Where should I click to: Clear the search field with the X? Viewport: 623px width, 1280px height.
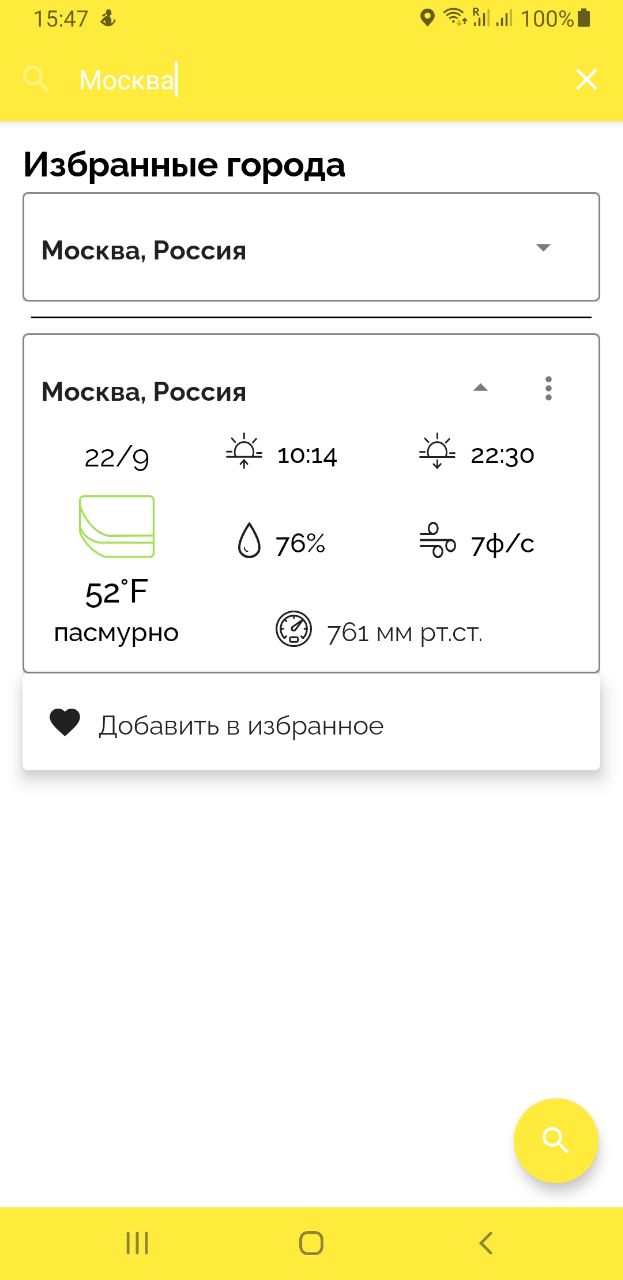[x=586, y=79]
